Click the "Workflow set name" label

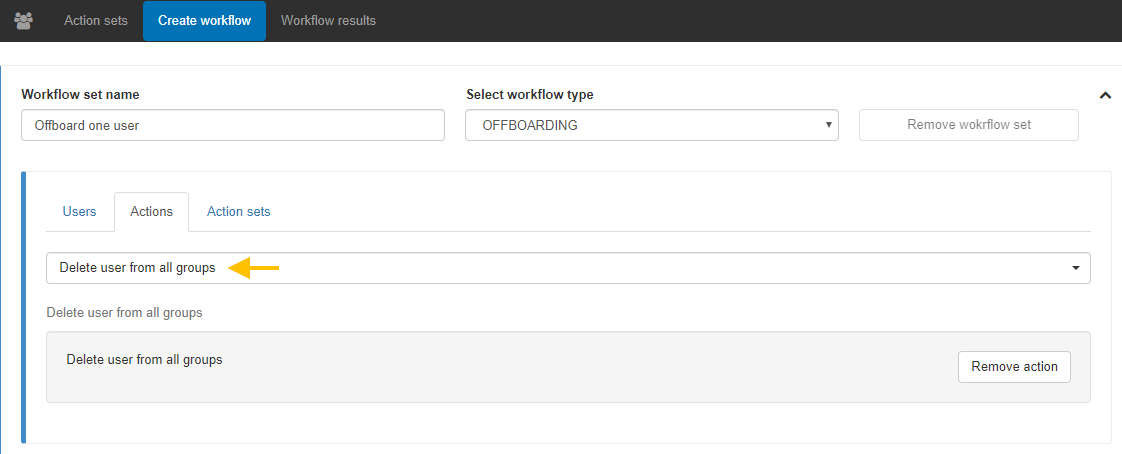(80, 95)
